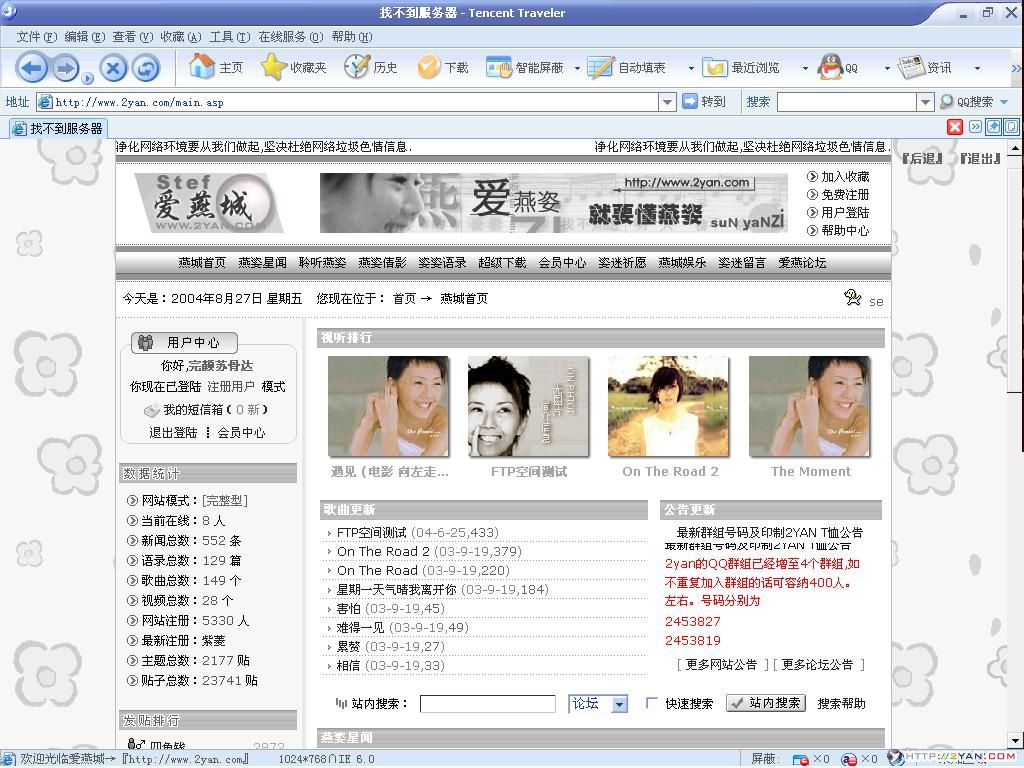Click the 资讯 news notebook icon

click(912, 67)
